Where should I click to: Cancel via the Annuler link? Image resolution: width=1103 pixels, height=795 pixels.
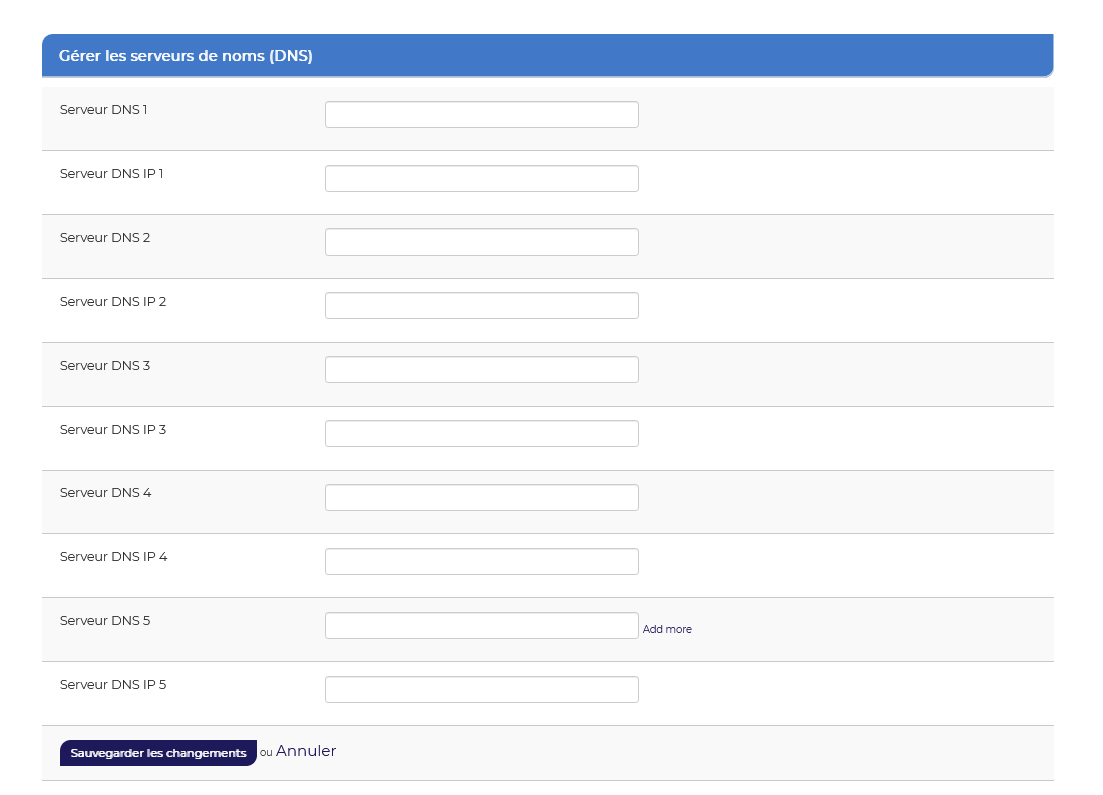tap(306, 751)
